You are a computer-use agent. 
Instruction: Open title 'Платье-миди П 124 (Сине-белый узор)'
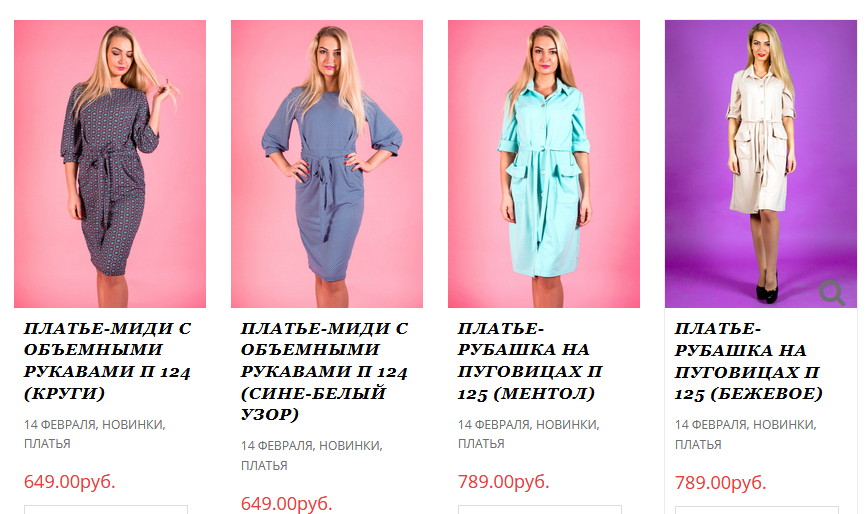324,371
